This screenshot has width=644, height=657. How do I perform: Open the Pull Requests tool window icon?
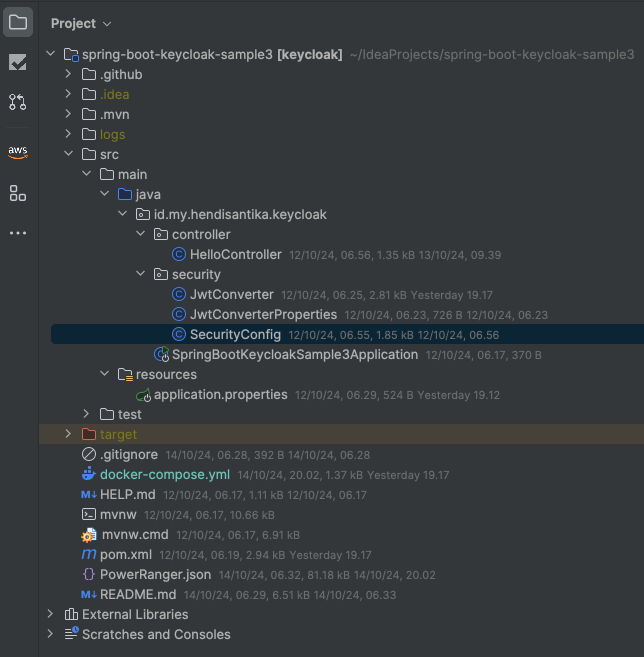click(18, 102)
